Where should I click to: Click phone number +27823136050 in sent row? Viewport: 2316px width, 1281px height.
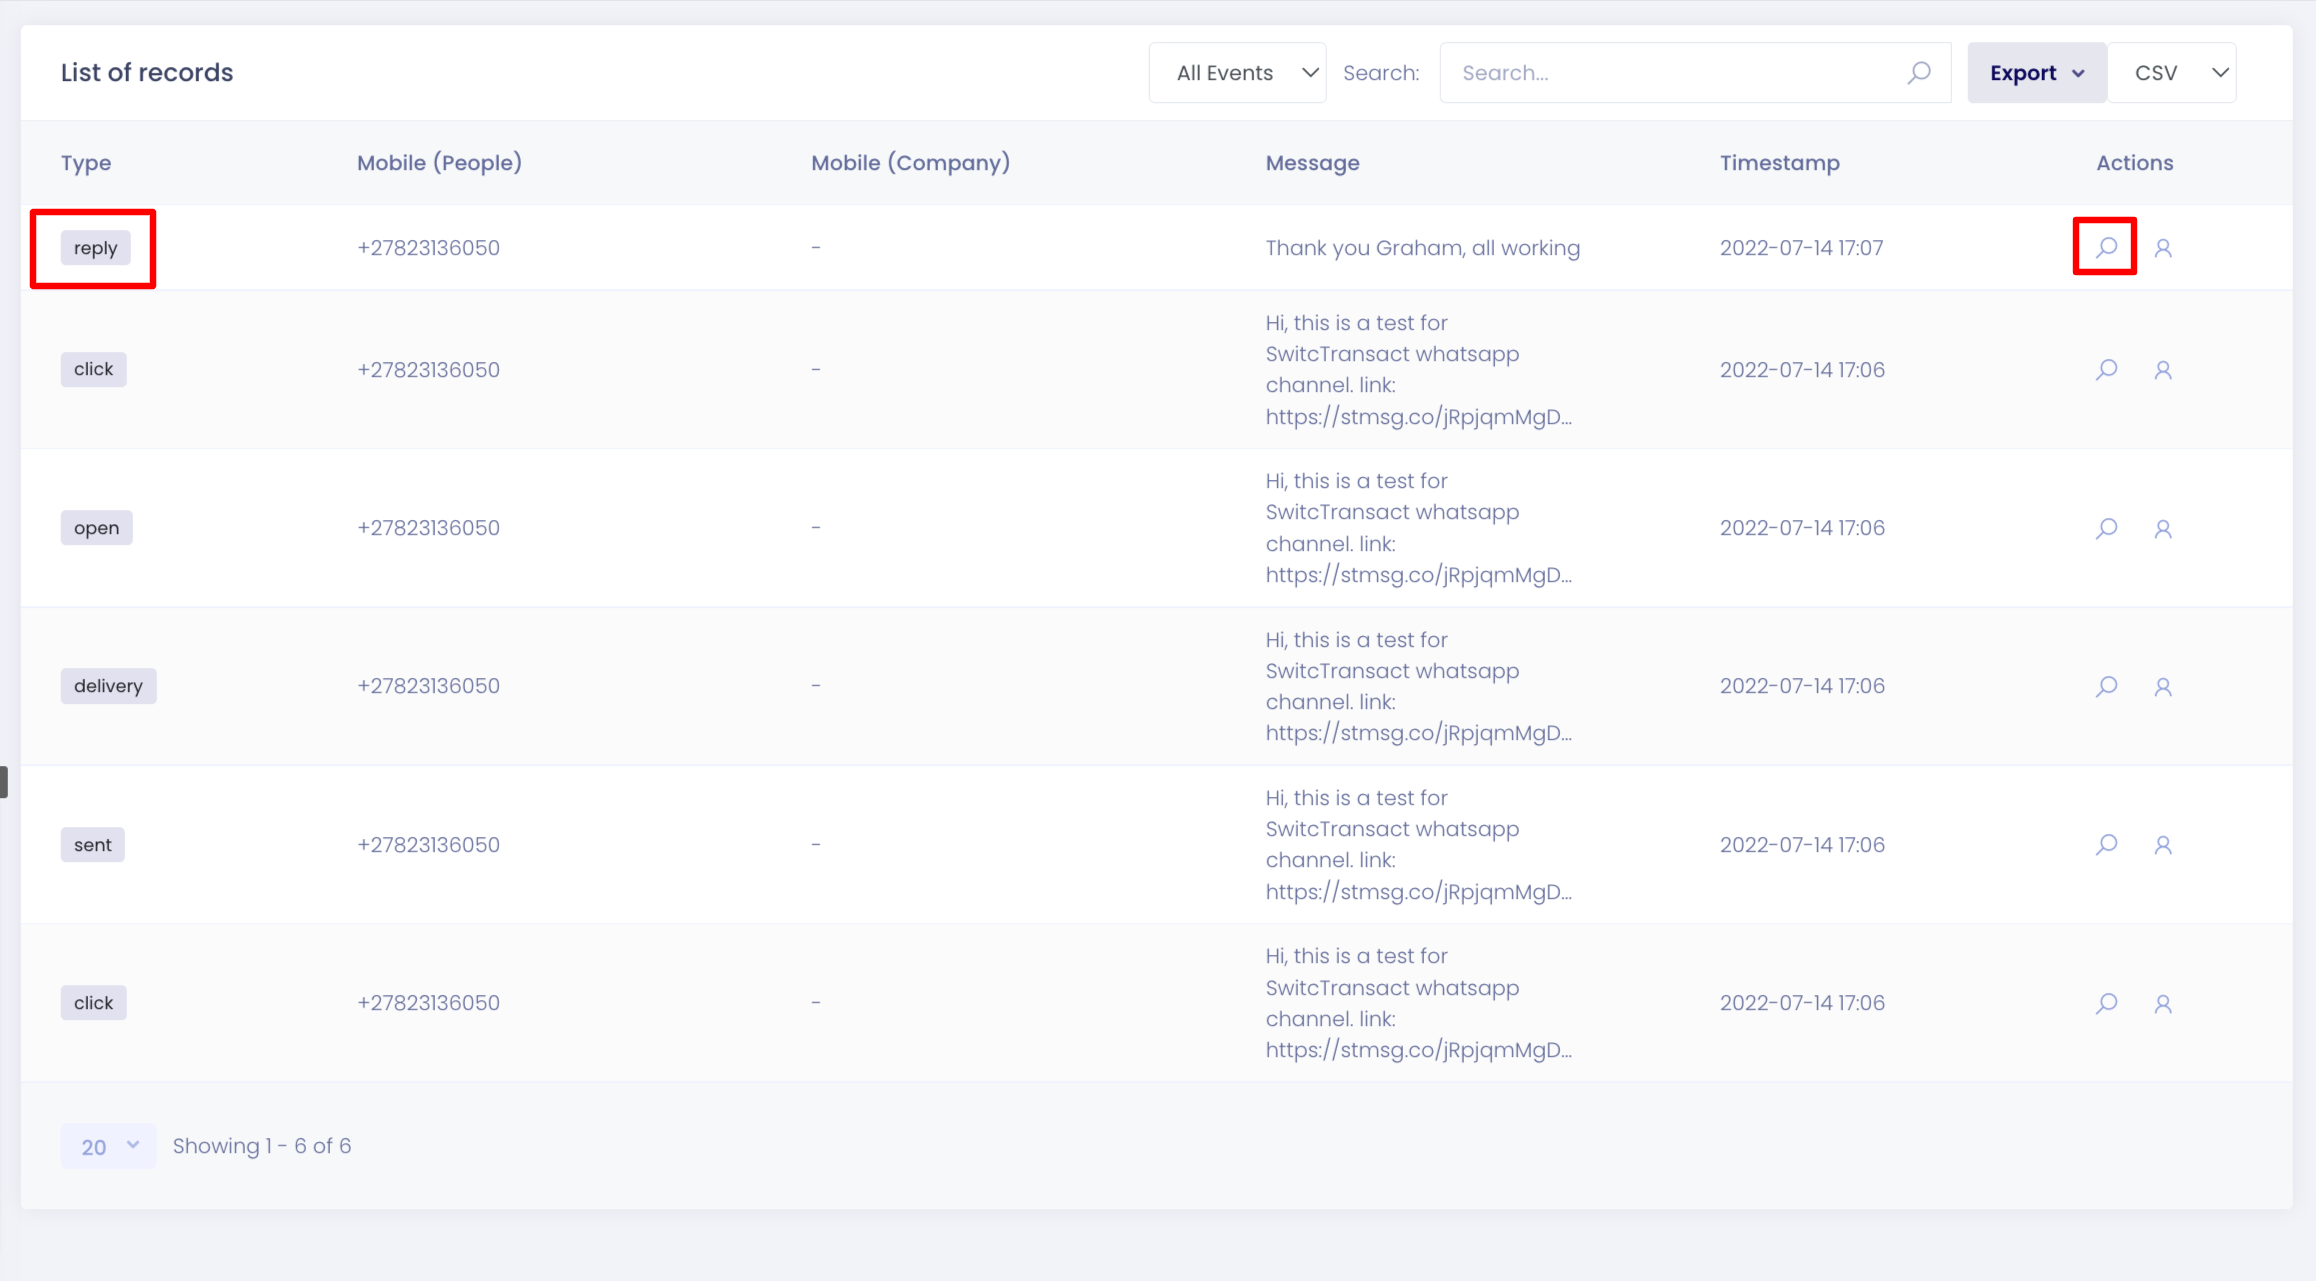tap(428, 845)
